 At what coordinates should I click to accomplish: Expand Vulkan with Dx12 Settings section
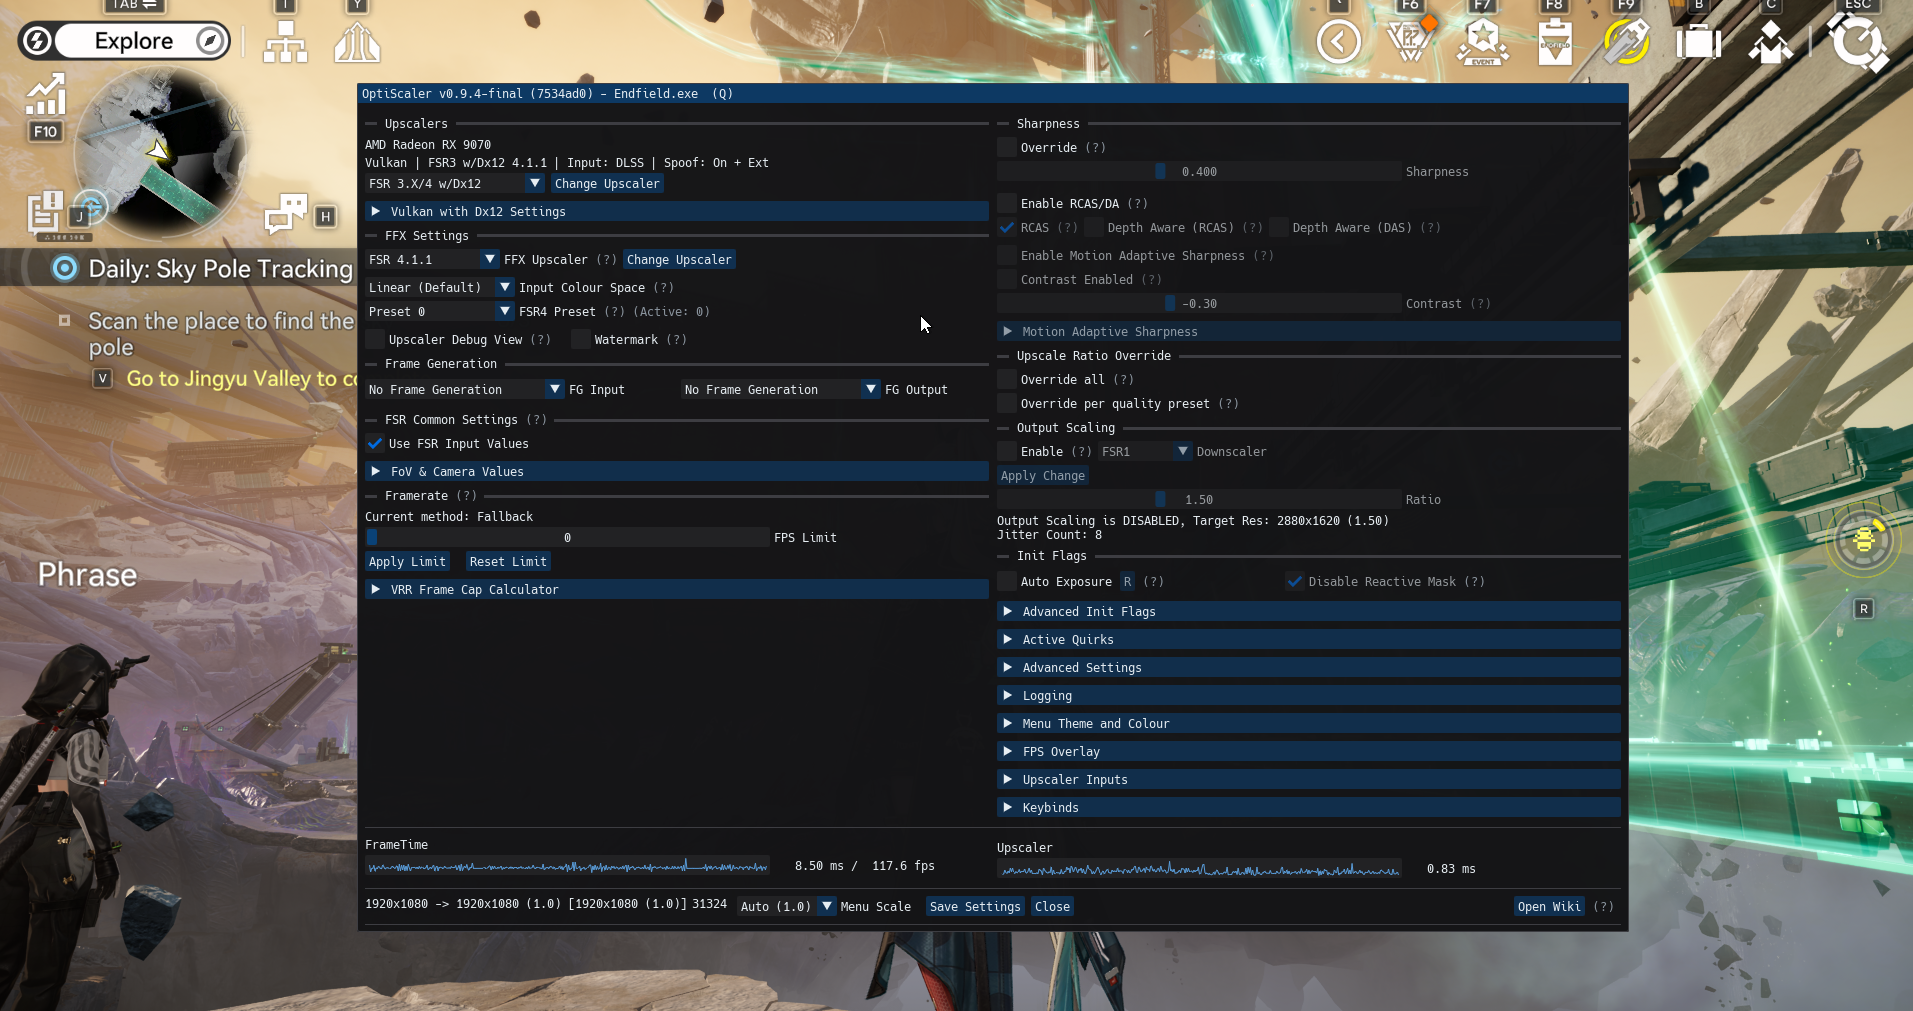point(677,211)
